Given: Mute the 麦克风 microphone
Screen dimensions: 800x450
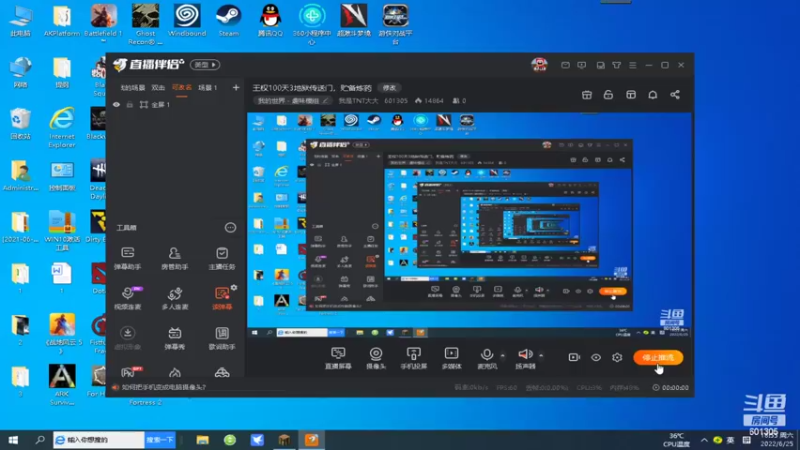Looking at the screenshot, I should (x=487, y=354).
